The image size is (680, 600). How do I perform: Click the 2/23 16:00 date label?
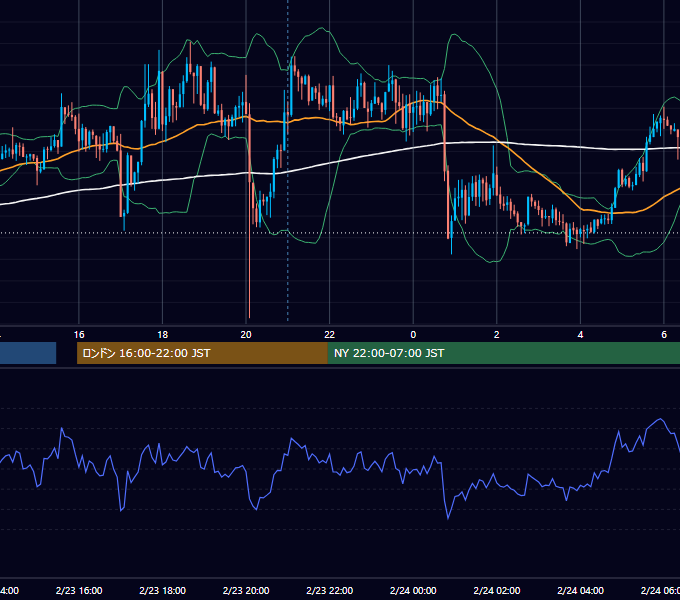coord(79,590)
